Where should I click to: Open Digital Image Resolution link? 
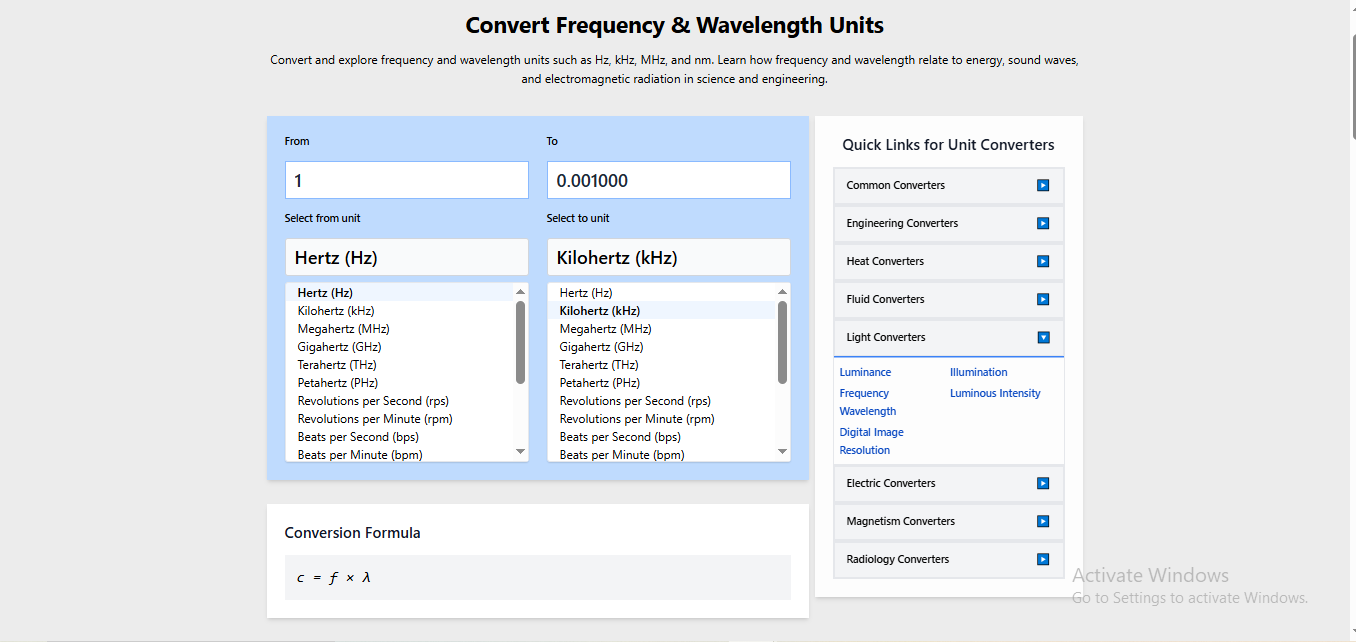click(871, 441)
